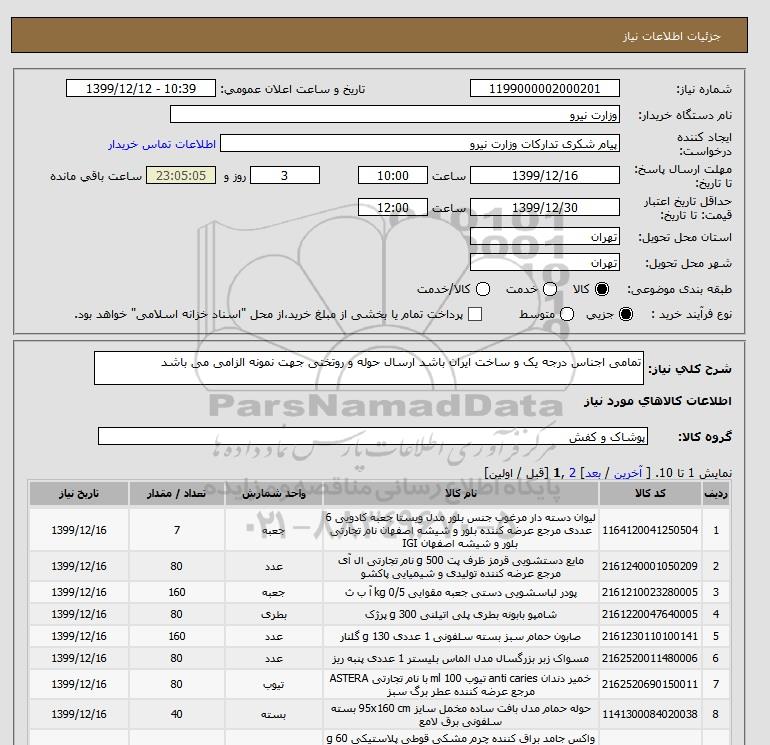Select the متوسط purchase type radio

coord(567,314)
